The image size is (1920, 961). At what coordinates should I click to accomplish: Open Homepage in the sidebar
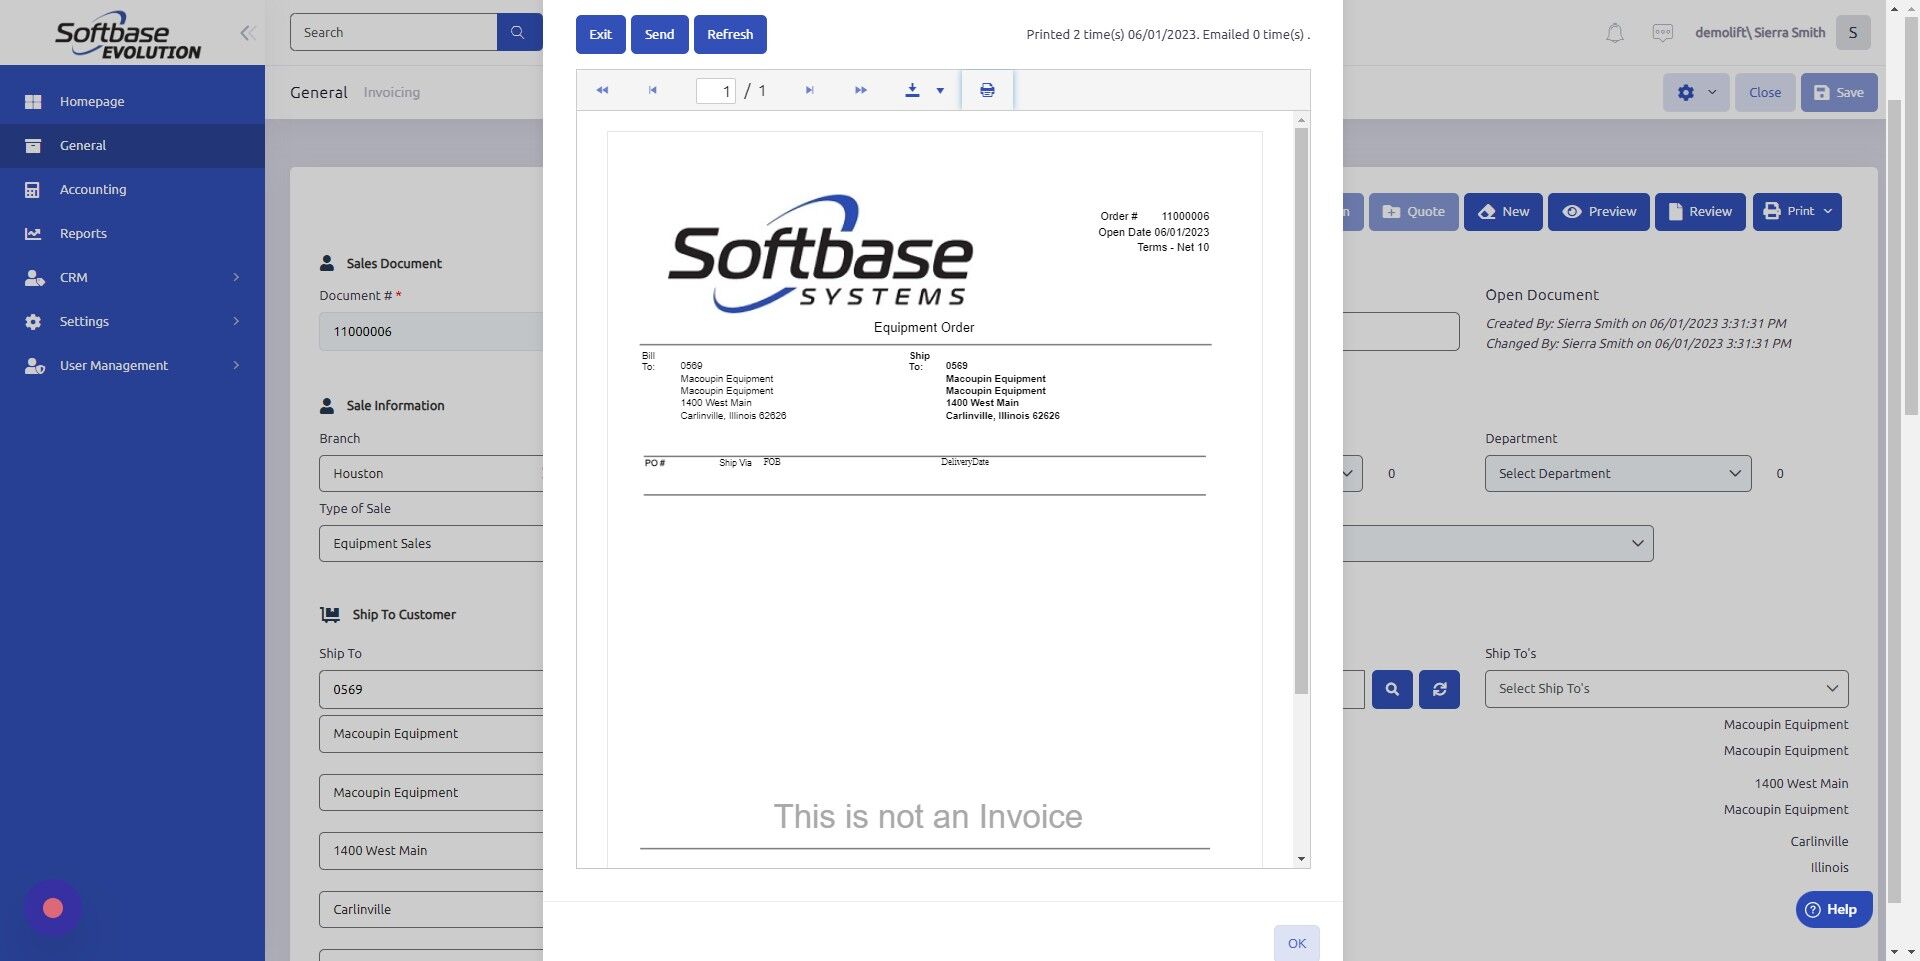[x=132, y=101]
